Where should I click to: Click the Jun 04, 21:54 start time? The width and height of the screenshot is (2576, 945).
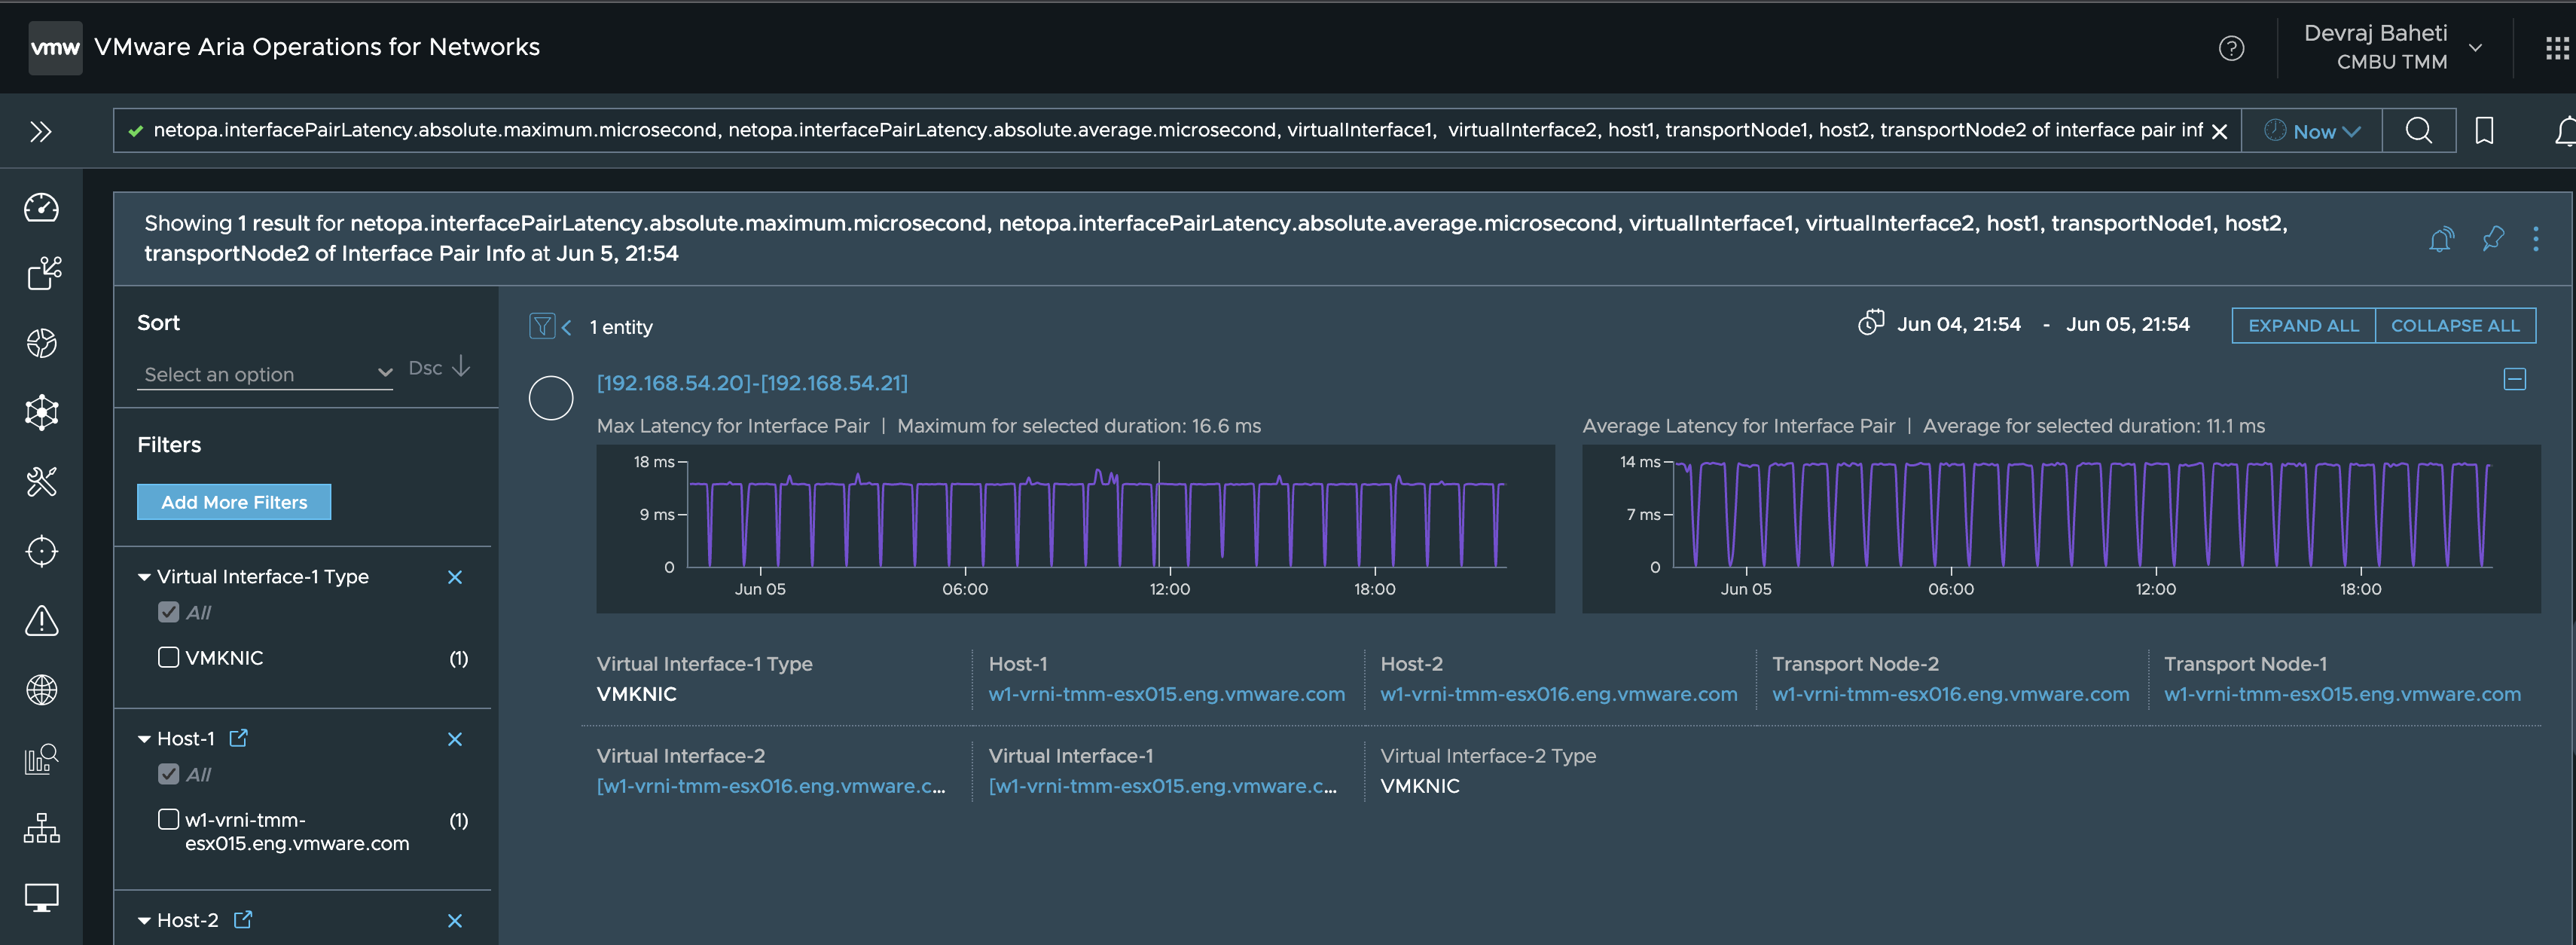coord(1959,324)
